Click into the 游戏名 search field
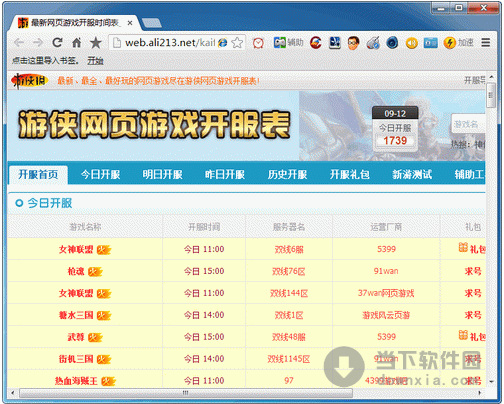504x404 pixels. click(468, 124)
